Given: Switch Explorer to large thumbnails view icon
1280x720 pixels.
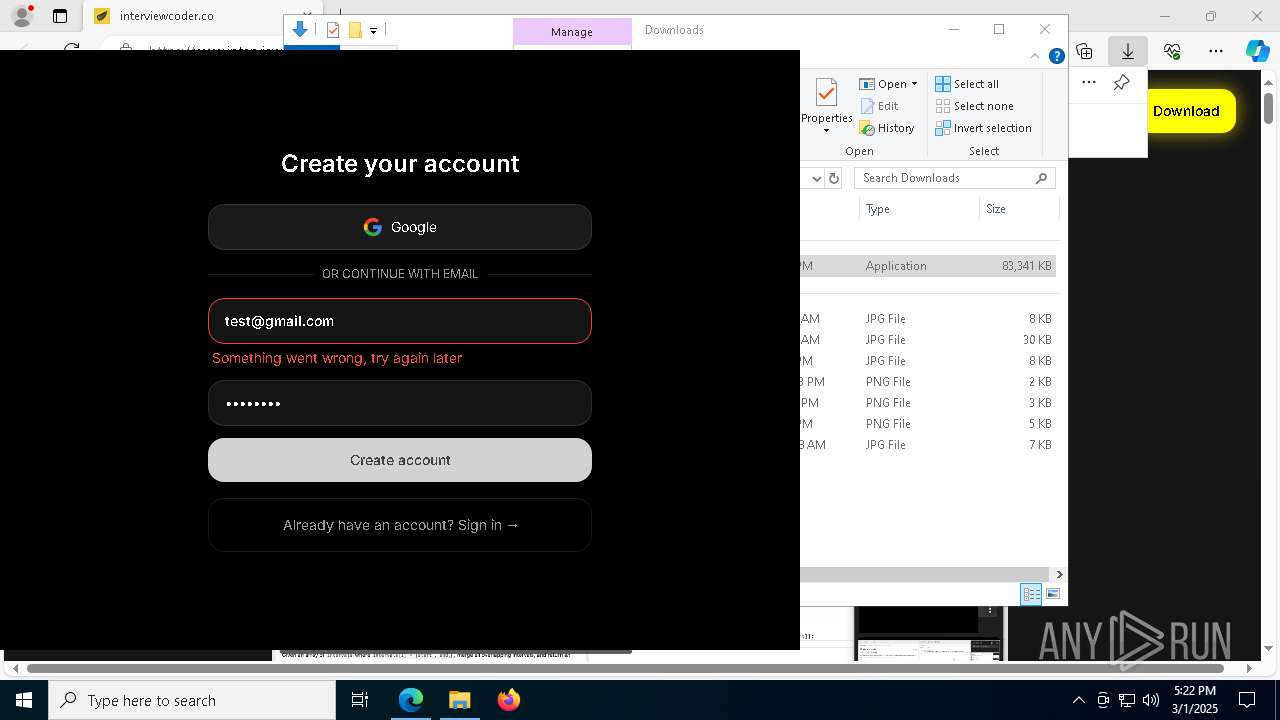Looking at the screenshot, I should 1053,594.
